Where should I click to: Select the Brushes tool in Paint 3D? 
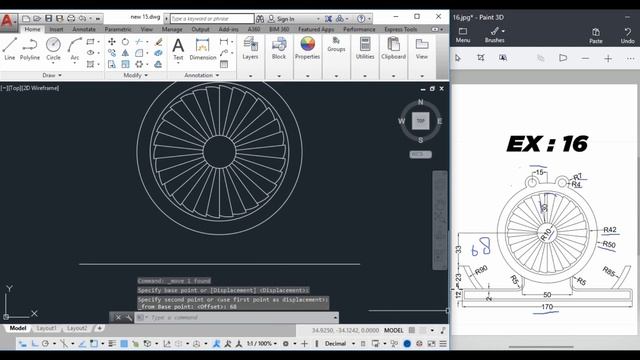(495, 35)
